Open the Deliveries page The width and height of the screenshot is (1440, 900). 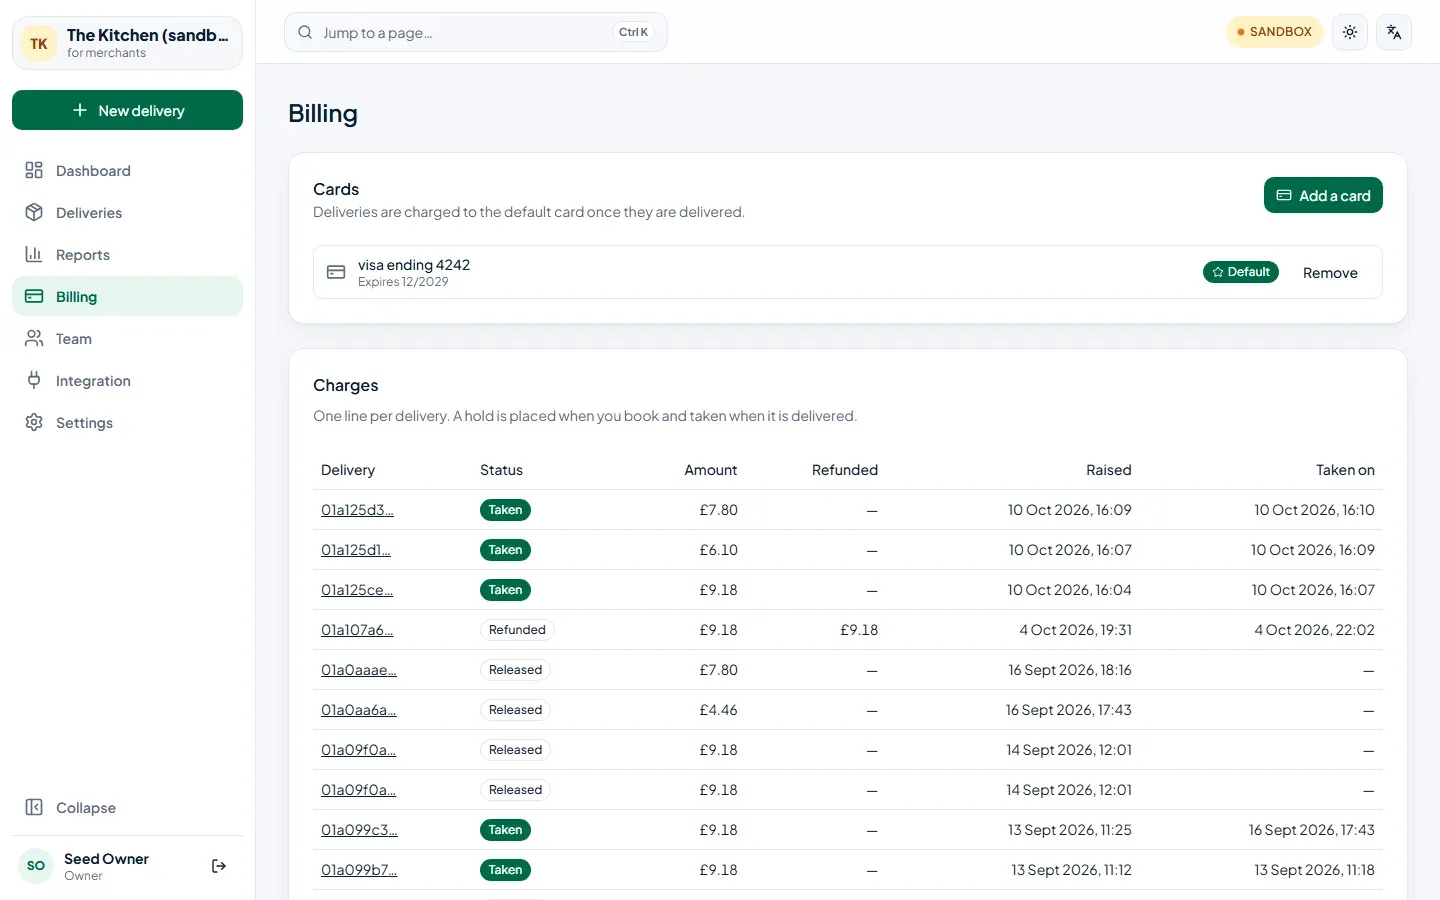click(x=127, y=212)
